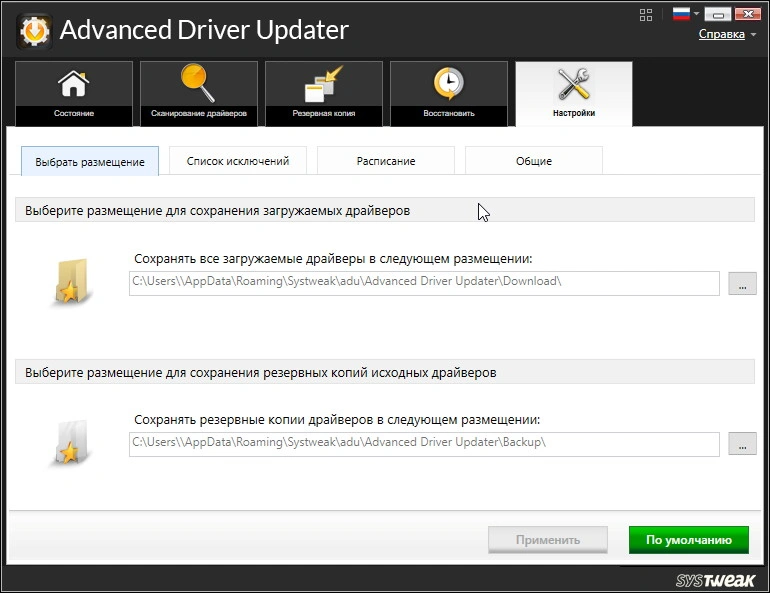This screenshot has width=770, height=593.
Task: Click the Advanced Driver Updater logo icon
Action: 34,31
